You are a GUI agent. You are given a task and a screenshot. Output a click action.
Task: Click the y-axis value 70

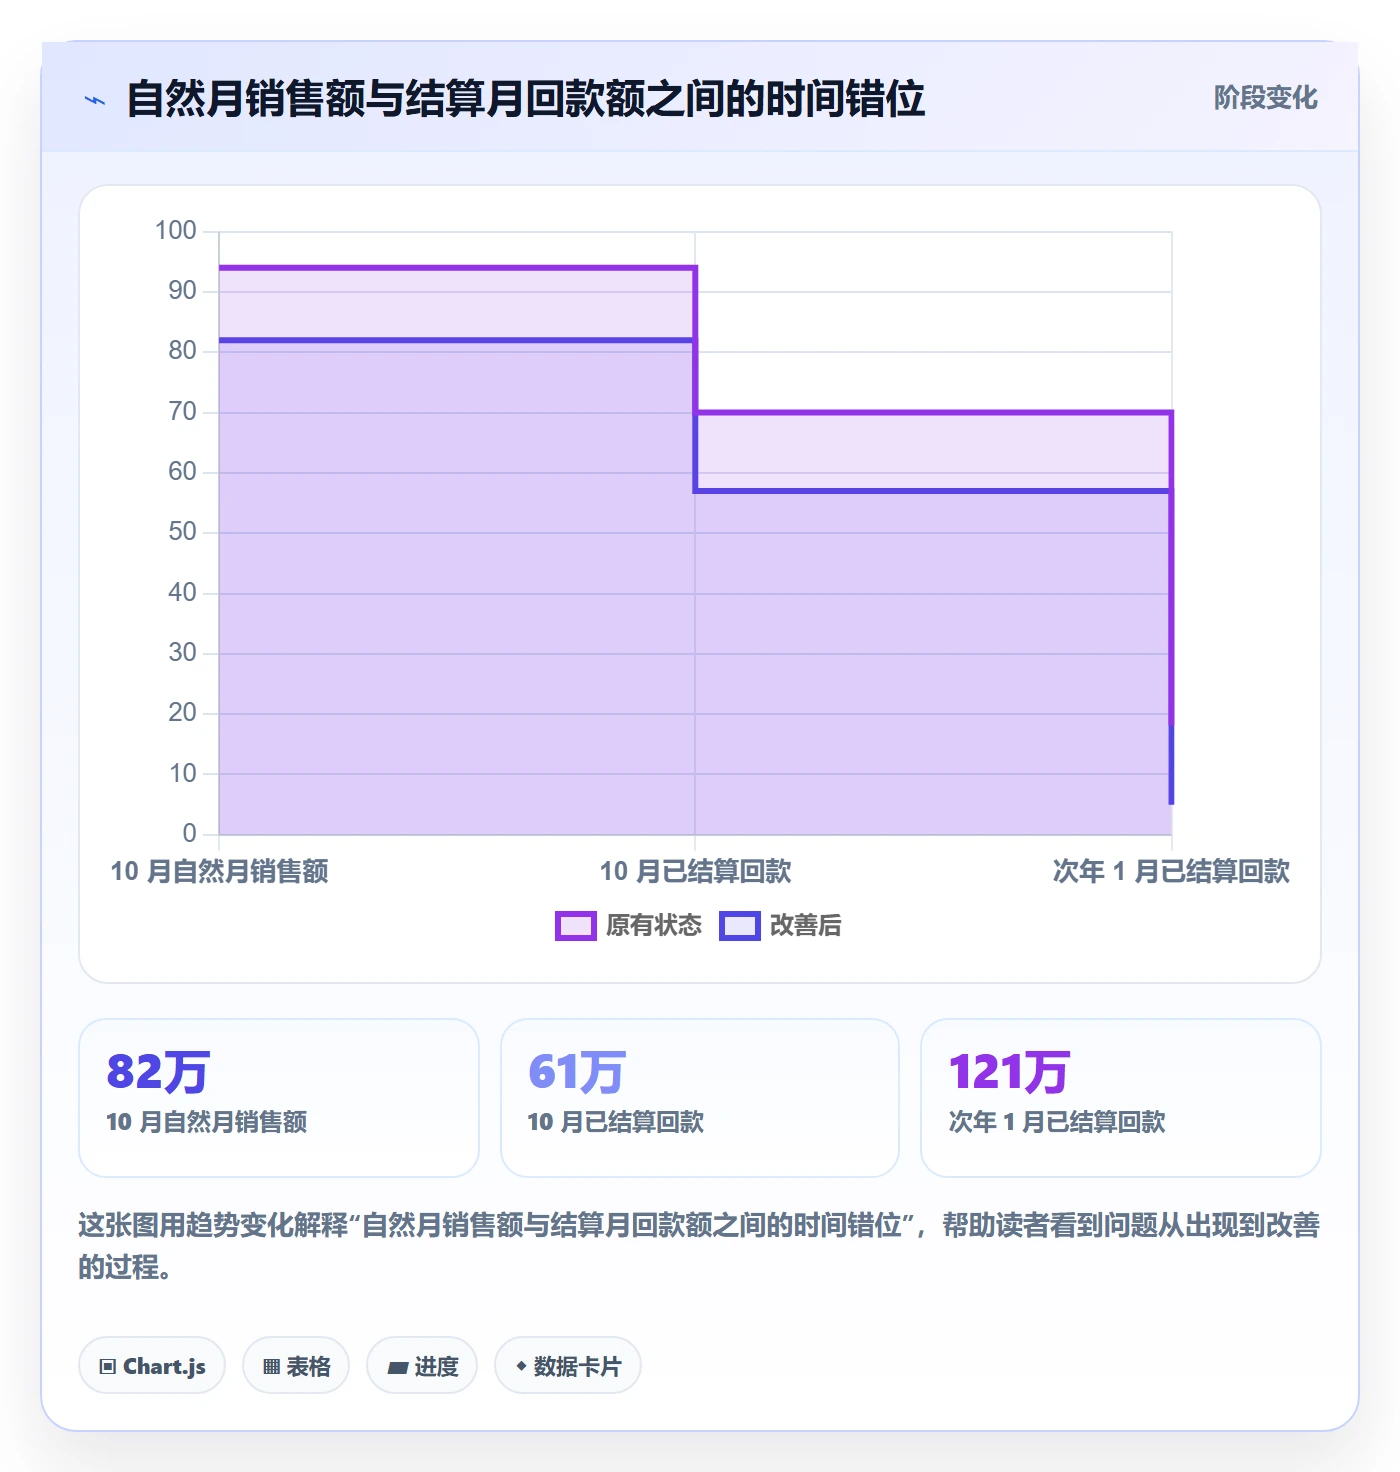pyautogui.click(x=183, y=412)
